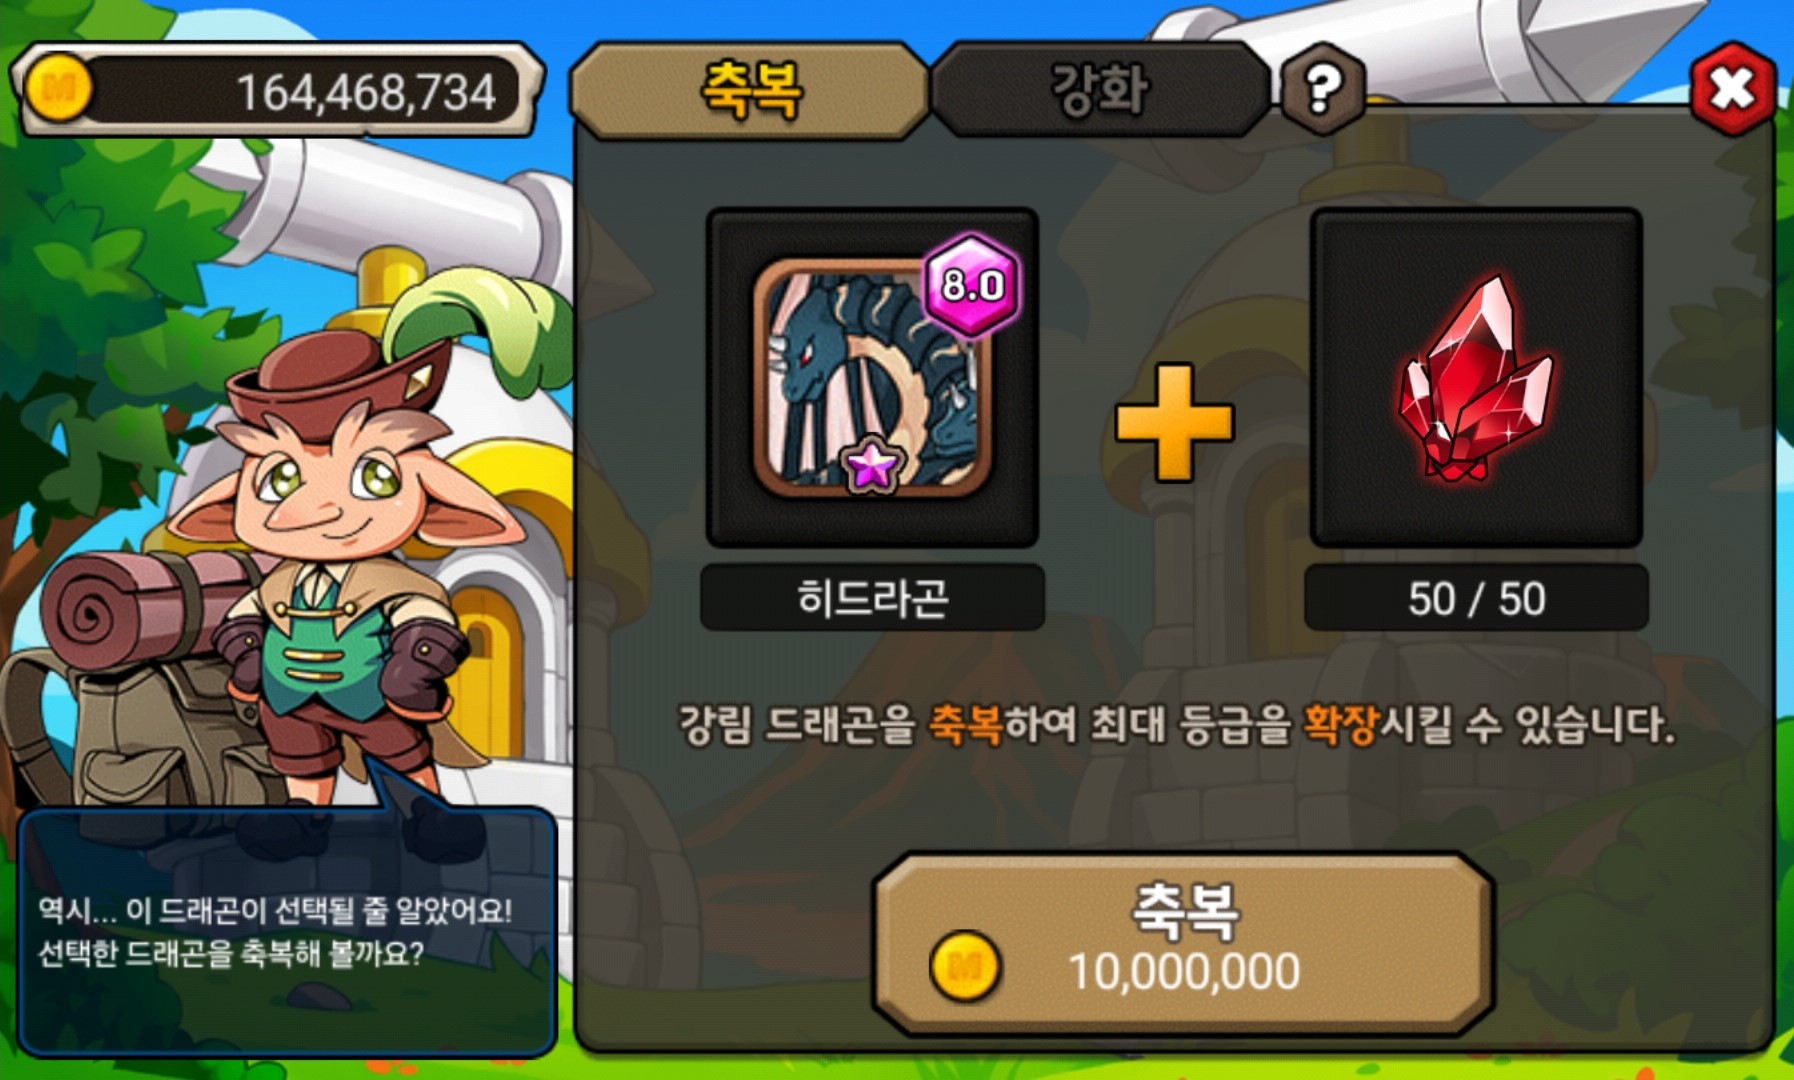Viewport: 1794px width, 1080px height.
Task: Click the purple star on dragon portrait
Action: coord(872,465)
